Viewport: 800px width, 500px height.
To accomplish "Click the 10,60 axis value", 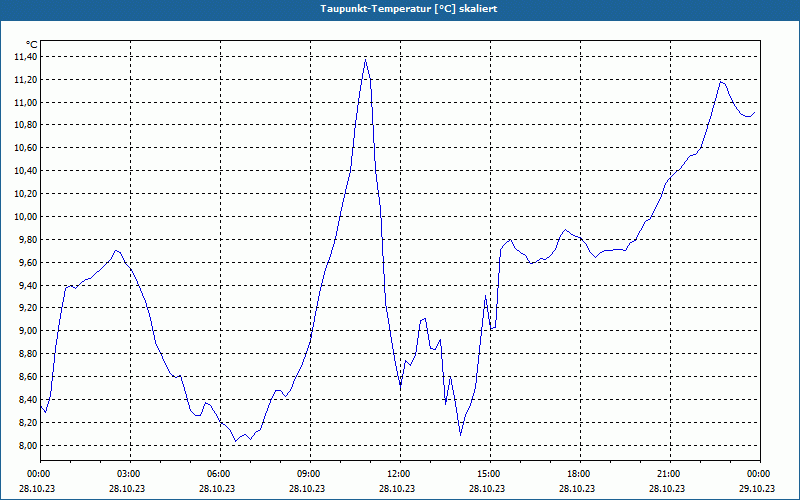I will point(26,148).
